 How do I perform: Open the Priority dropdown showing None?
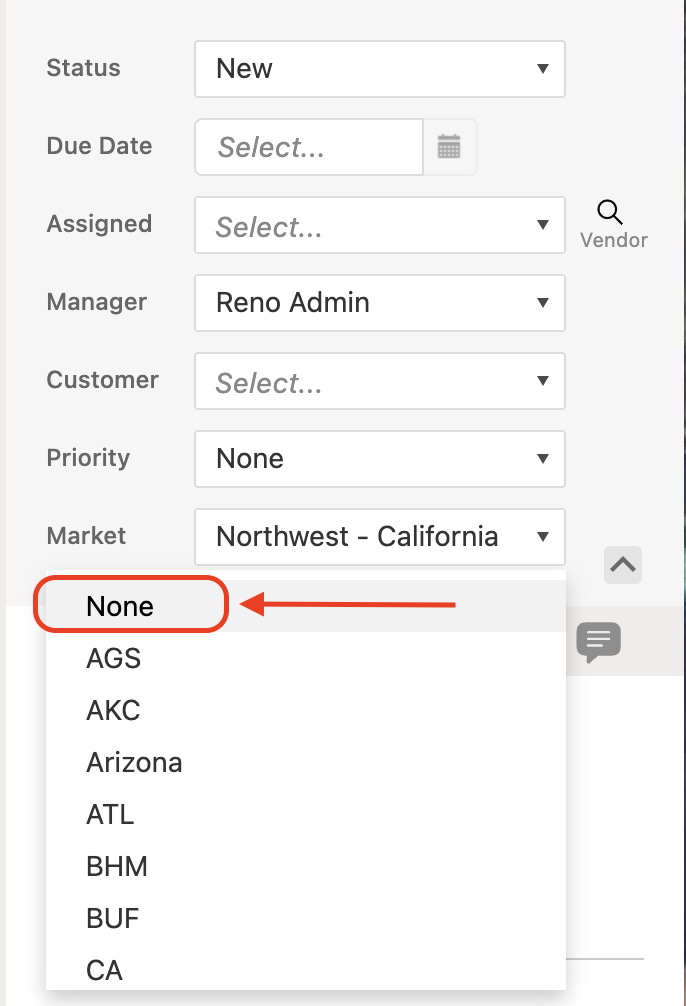(380, 459)
